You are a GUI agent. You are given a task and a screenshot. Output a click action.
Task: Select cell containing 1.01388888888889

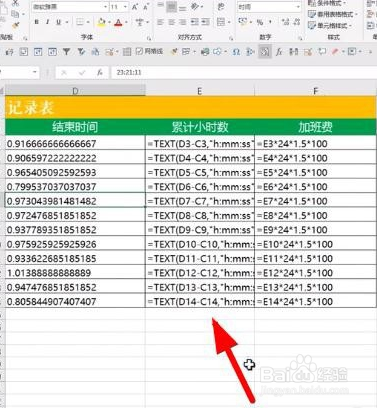click(x=75, y=273)
